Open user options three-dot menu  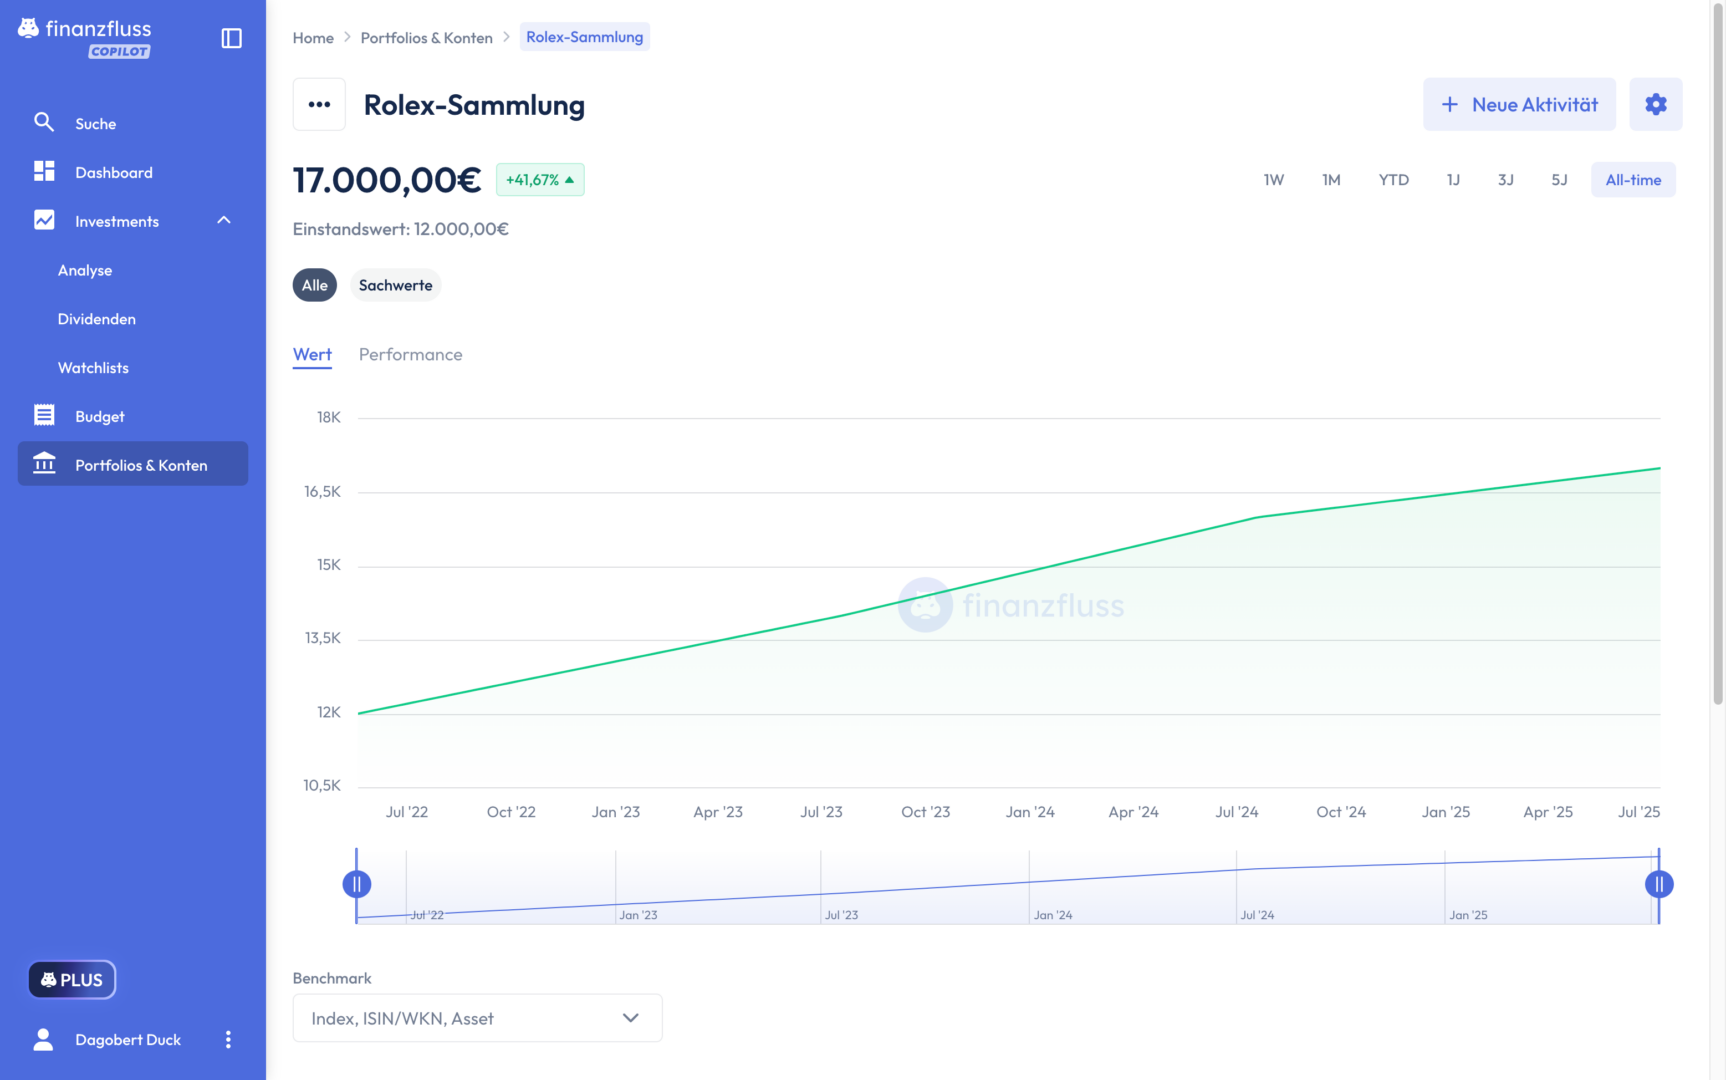pos(228,1039)
